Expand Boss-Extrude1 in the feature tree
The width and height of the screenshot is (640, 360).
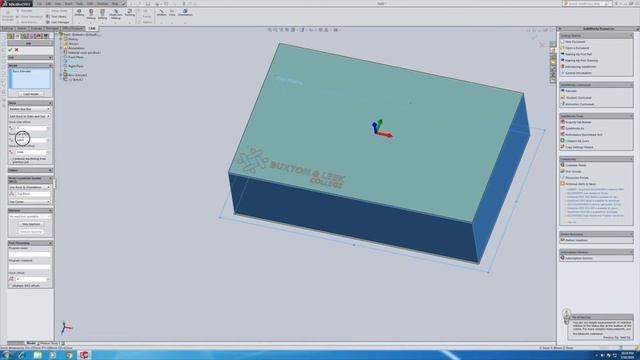61,75
